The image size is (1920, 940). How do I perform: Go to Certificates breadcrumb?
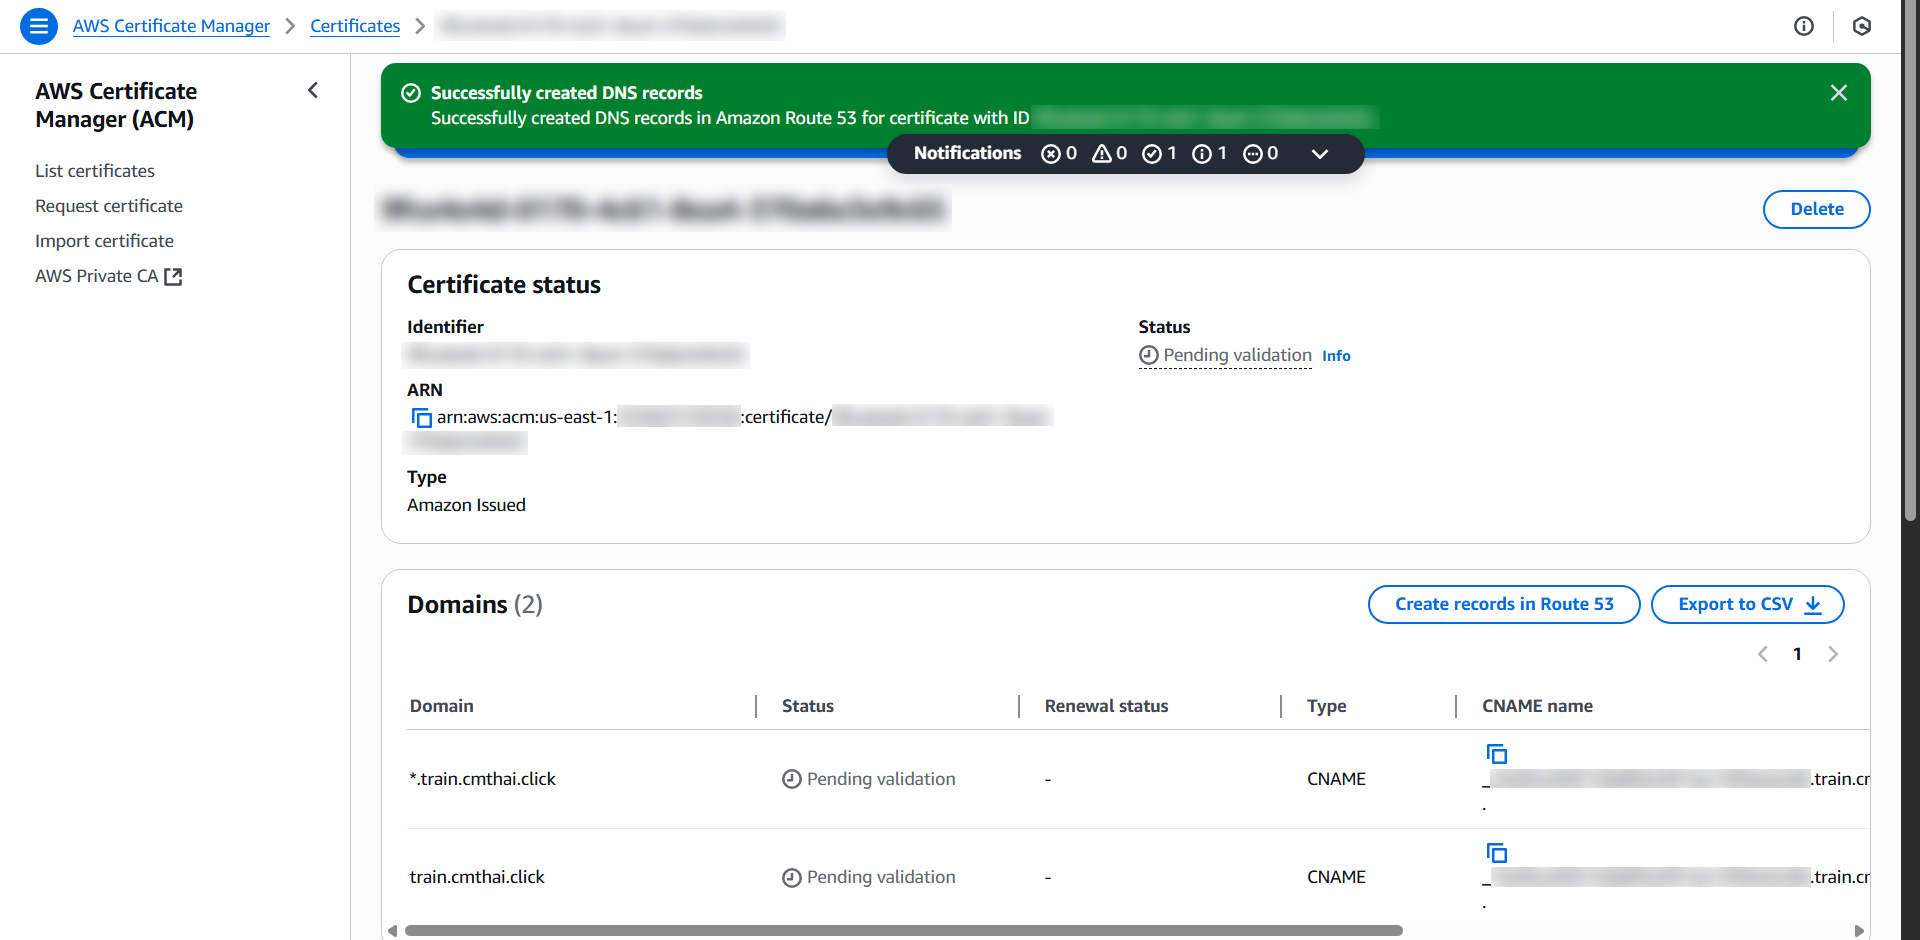[x=355, y=26]
